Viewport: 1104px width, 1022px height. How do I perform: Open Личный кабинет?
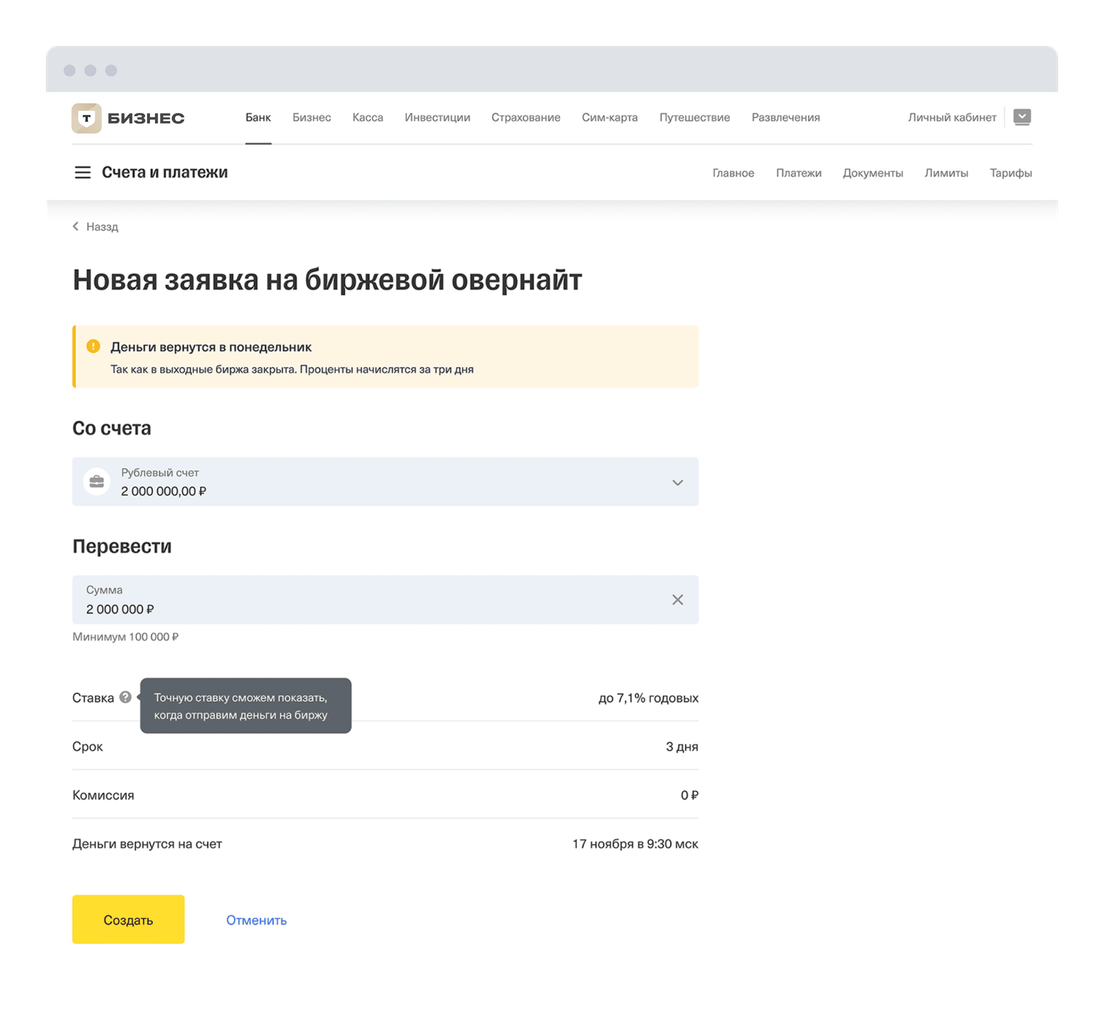[x=951, y=118]
